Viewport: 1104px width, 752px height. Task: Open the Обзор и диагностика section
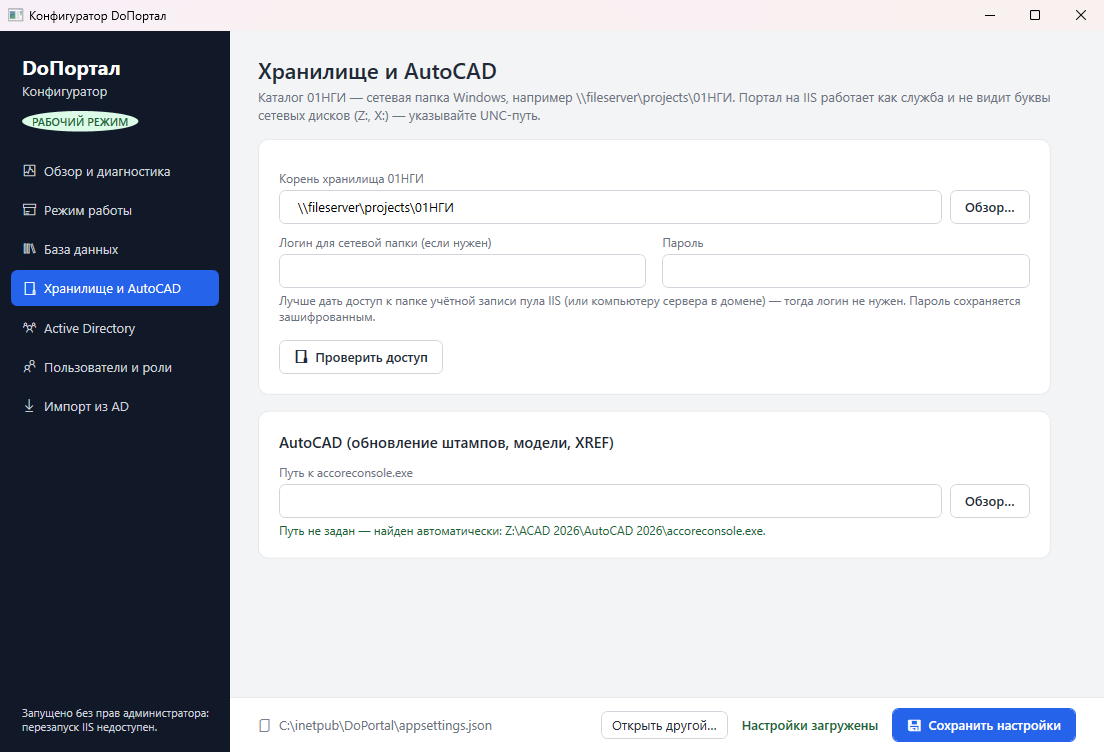click(115, 171)
